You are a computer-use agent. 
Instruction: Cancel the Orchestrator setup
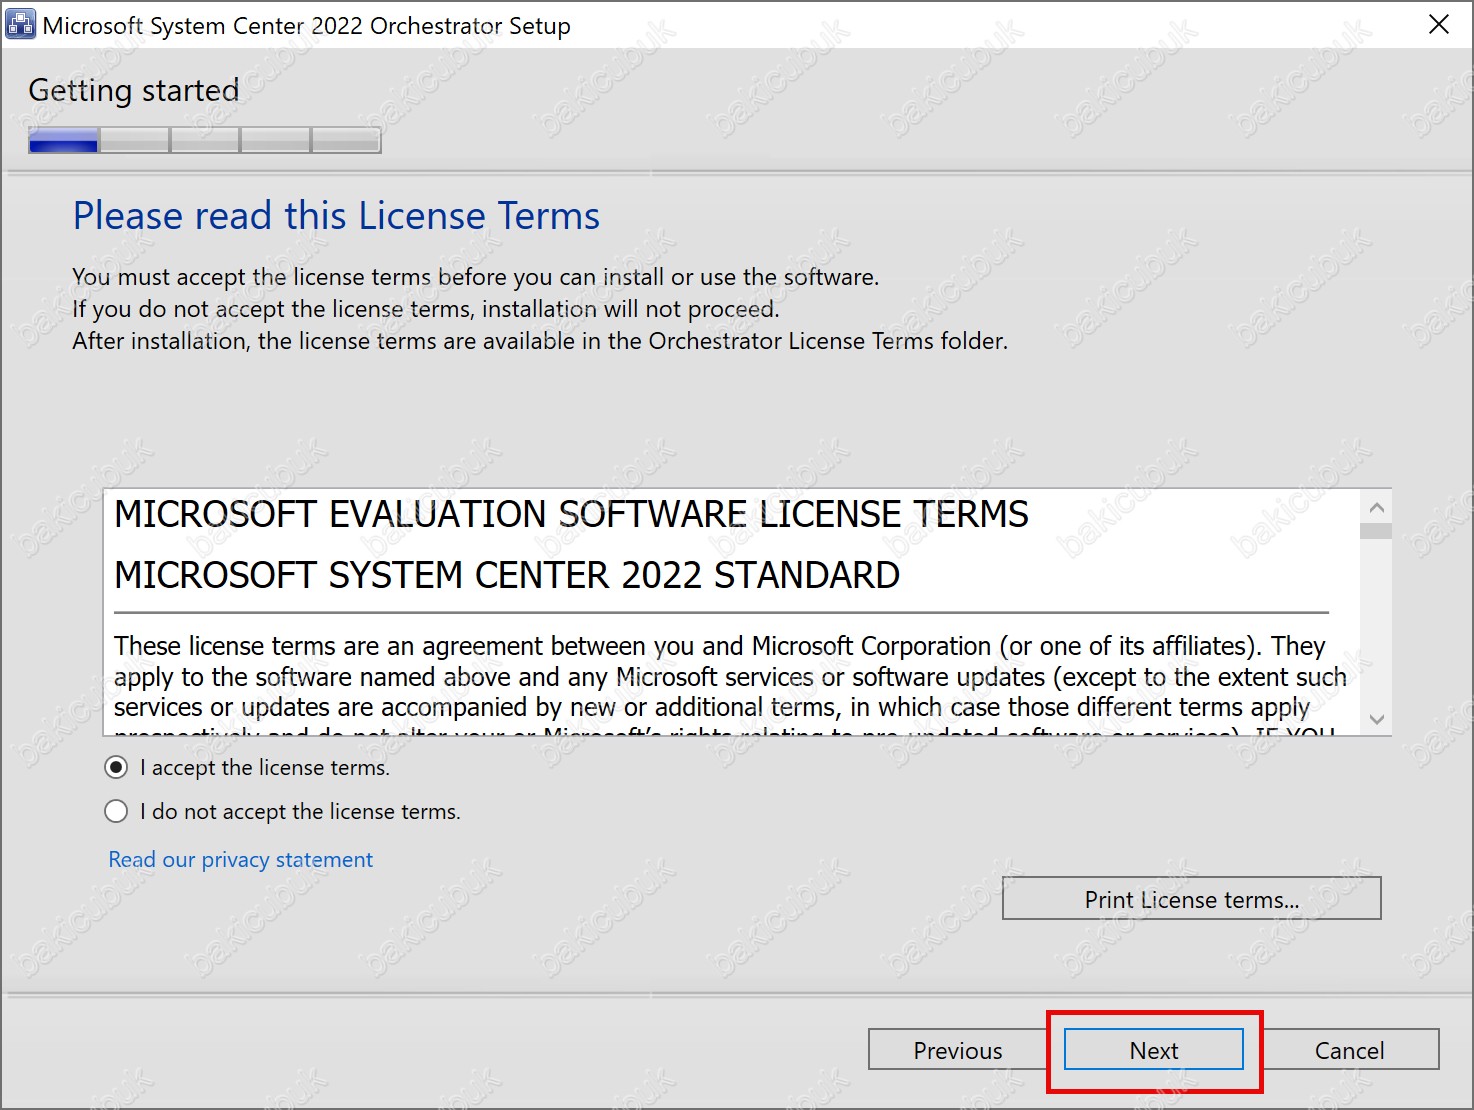1349,1050
